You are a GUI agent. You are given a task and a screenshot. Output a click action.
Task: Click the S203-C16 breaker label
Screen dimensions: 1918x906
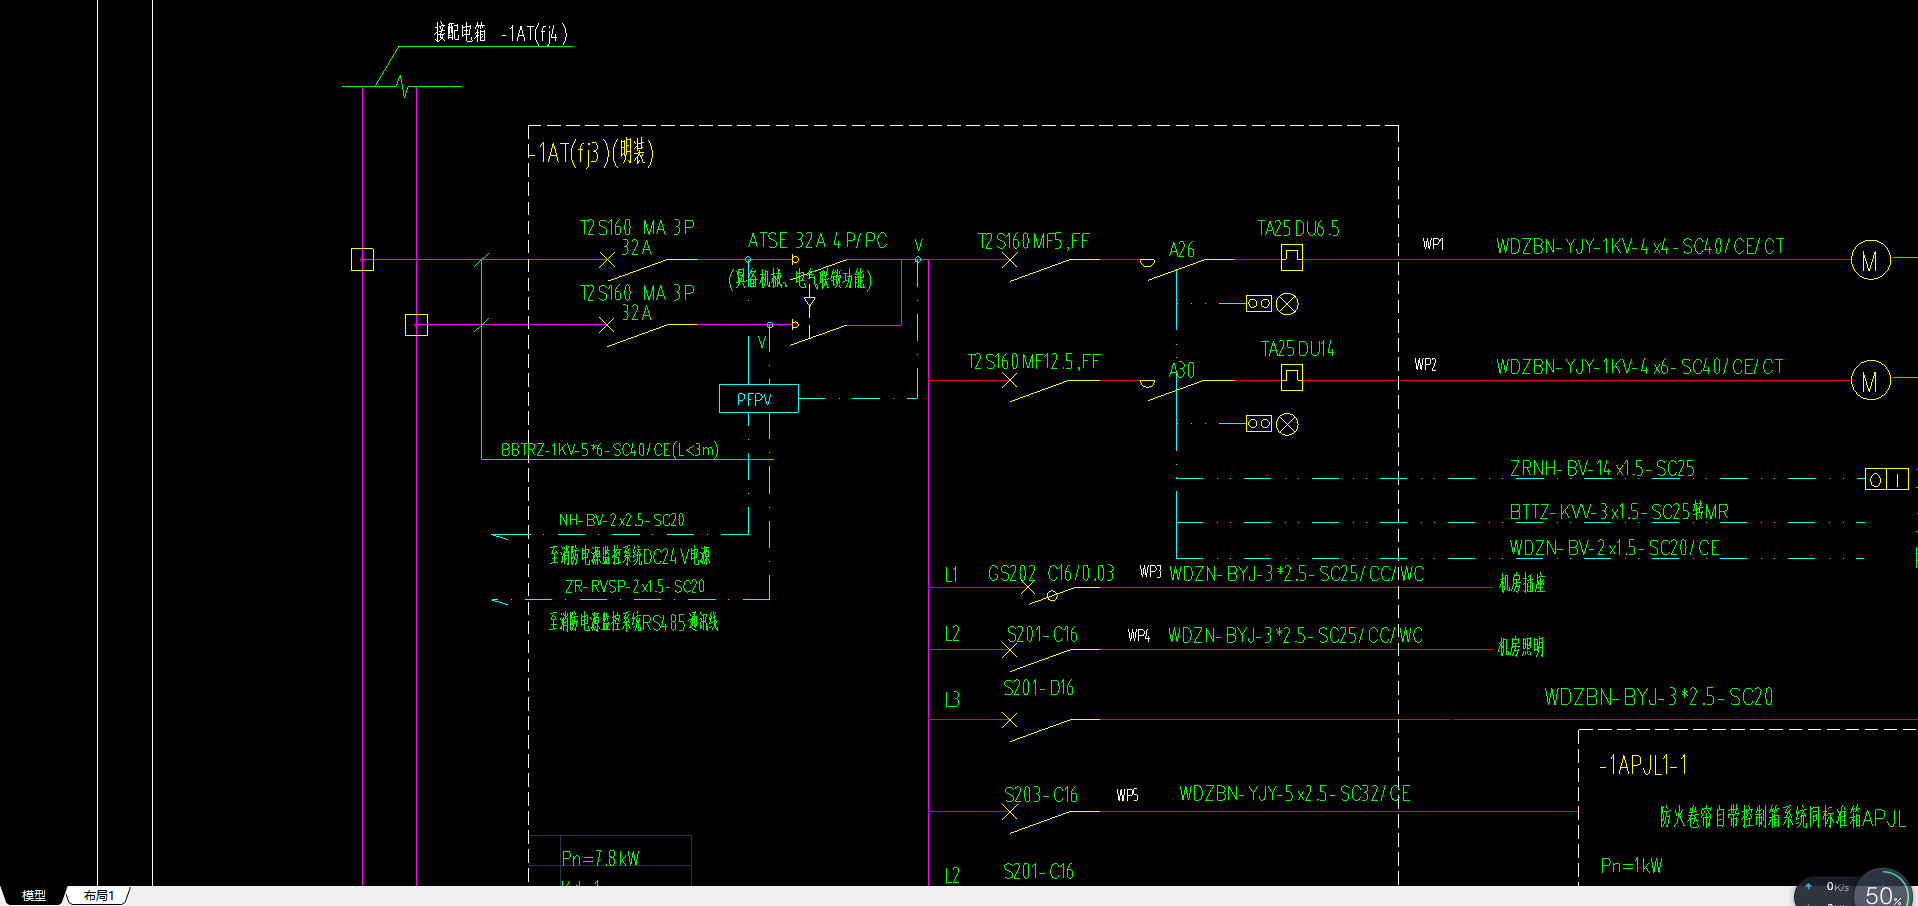[1041, 795]
